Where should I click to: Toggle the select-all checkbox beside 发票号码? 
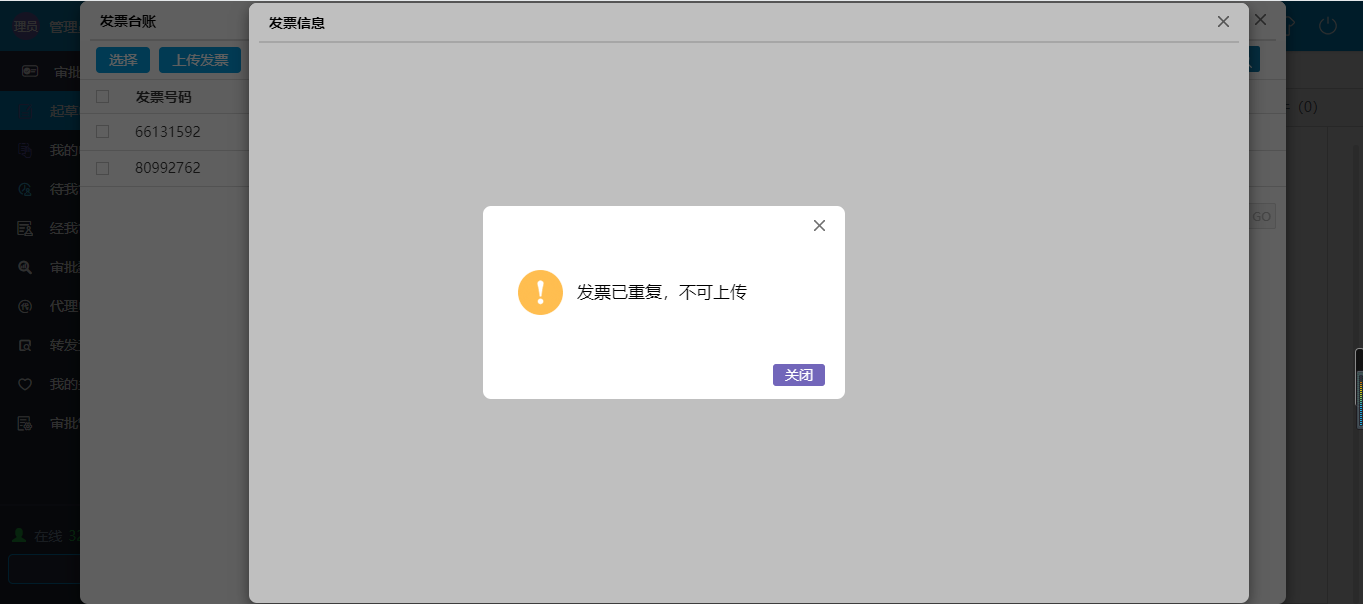click(x=102, y=97)
